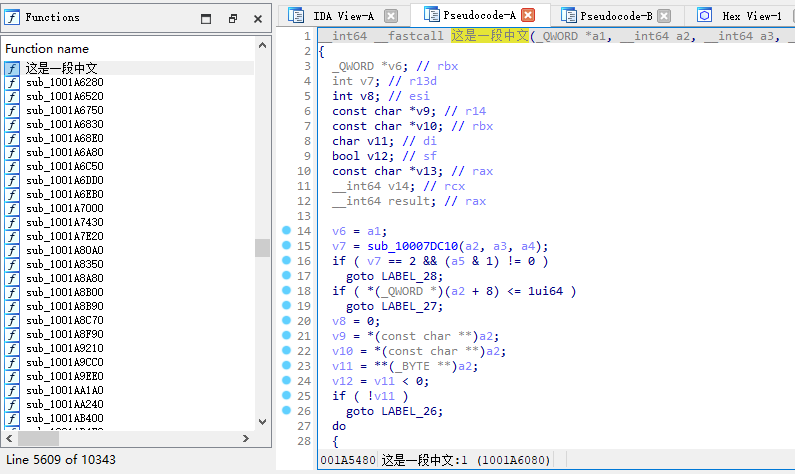Image resolution: width=795 pixels, height=474 pixels.
Task: Switch to the Pseudocode-B tab
Action: point(616,16)
